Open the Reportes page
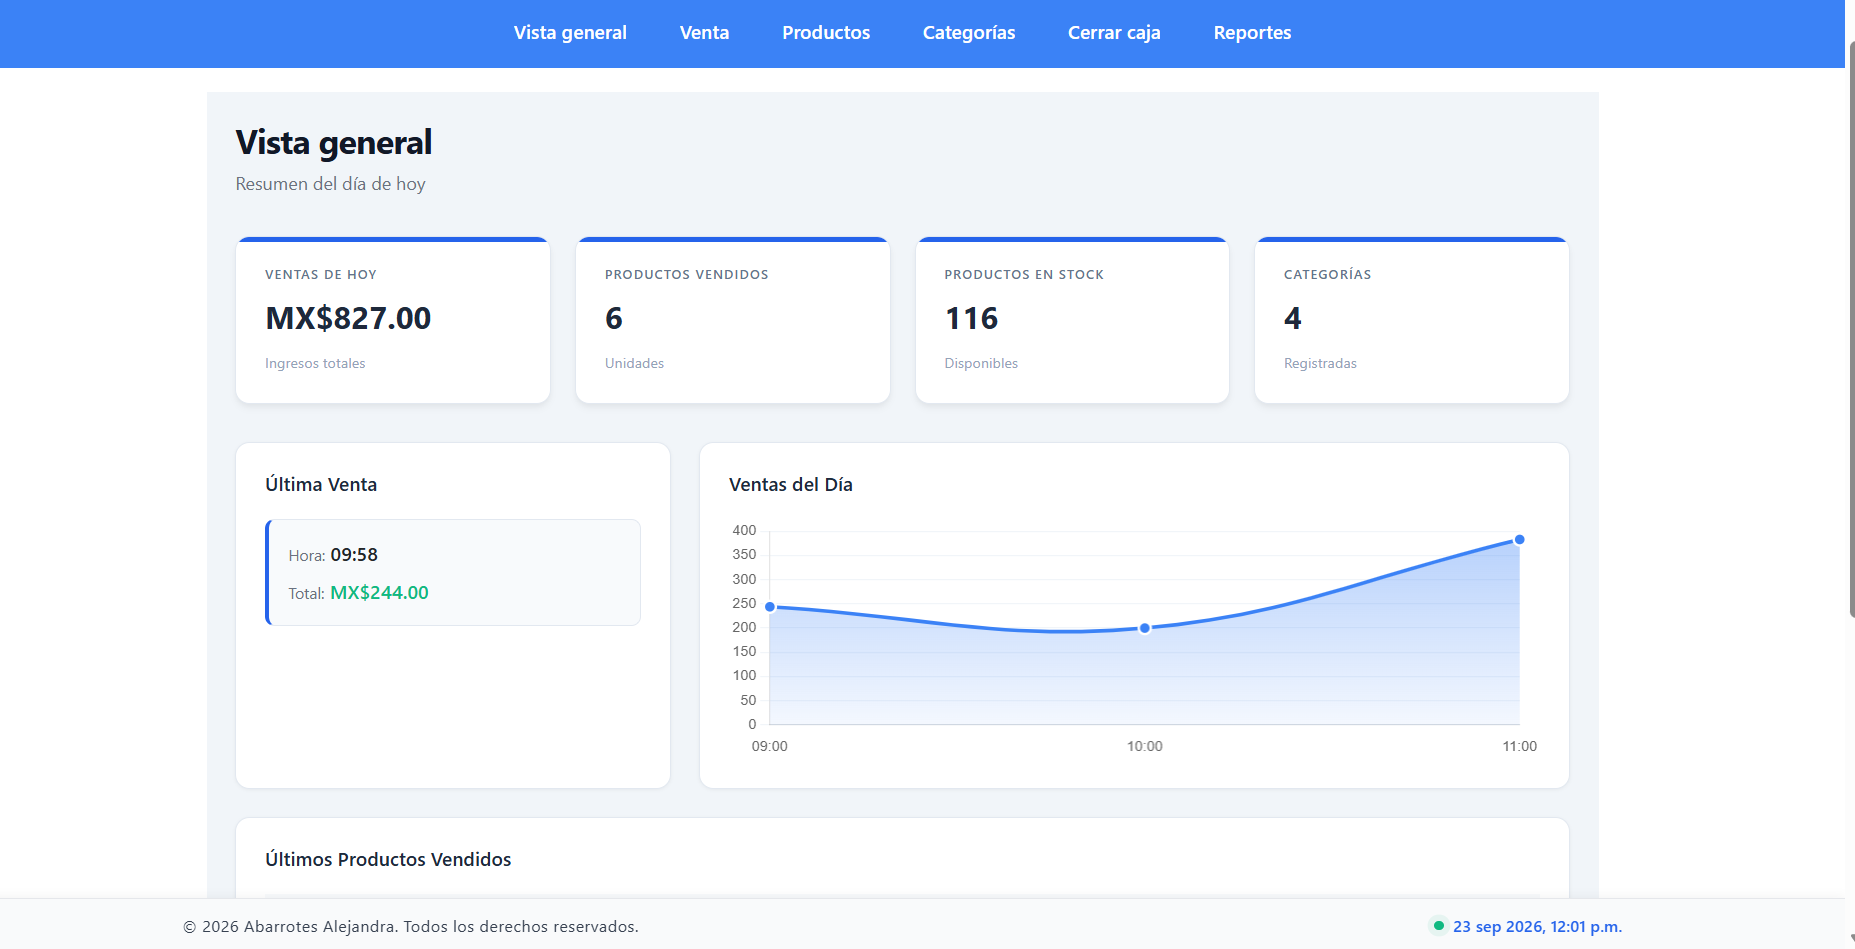This screenshot has width=1855, height=949. click(x=1252, y=33)
